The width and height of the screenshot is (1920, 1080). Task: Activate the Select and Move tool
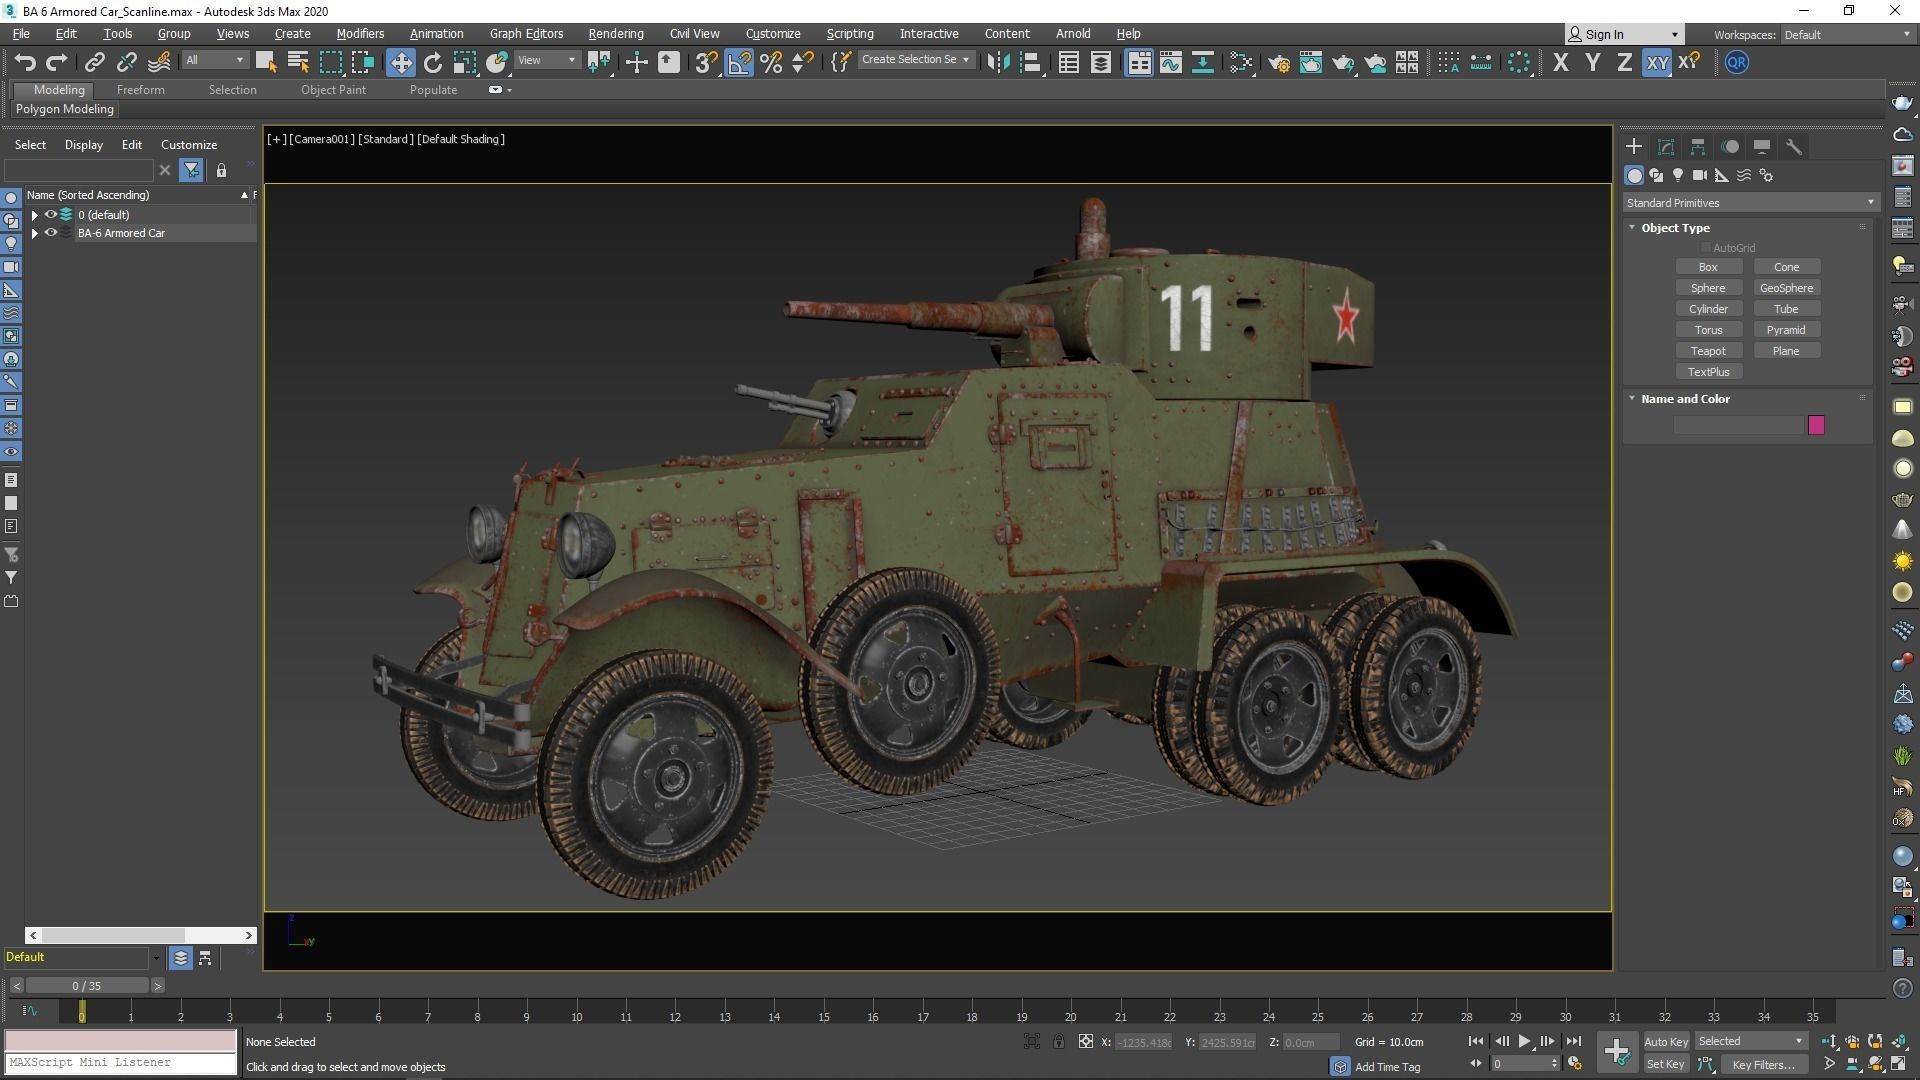pyautogui.click(x=400, y=62)
